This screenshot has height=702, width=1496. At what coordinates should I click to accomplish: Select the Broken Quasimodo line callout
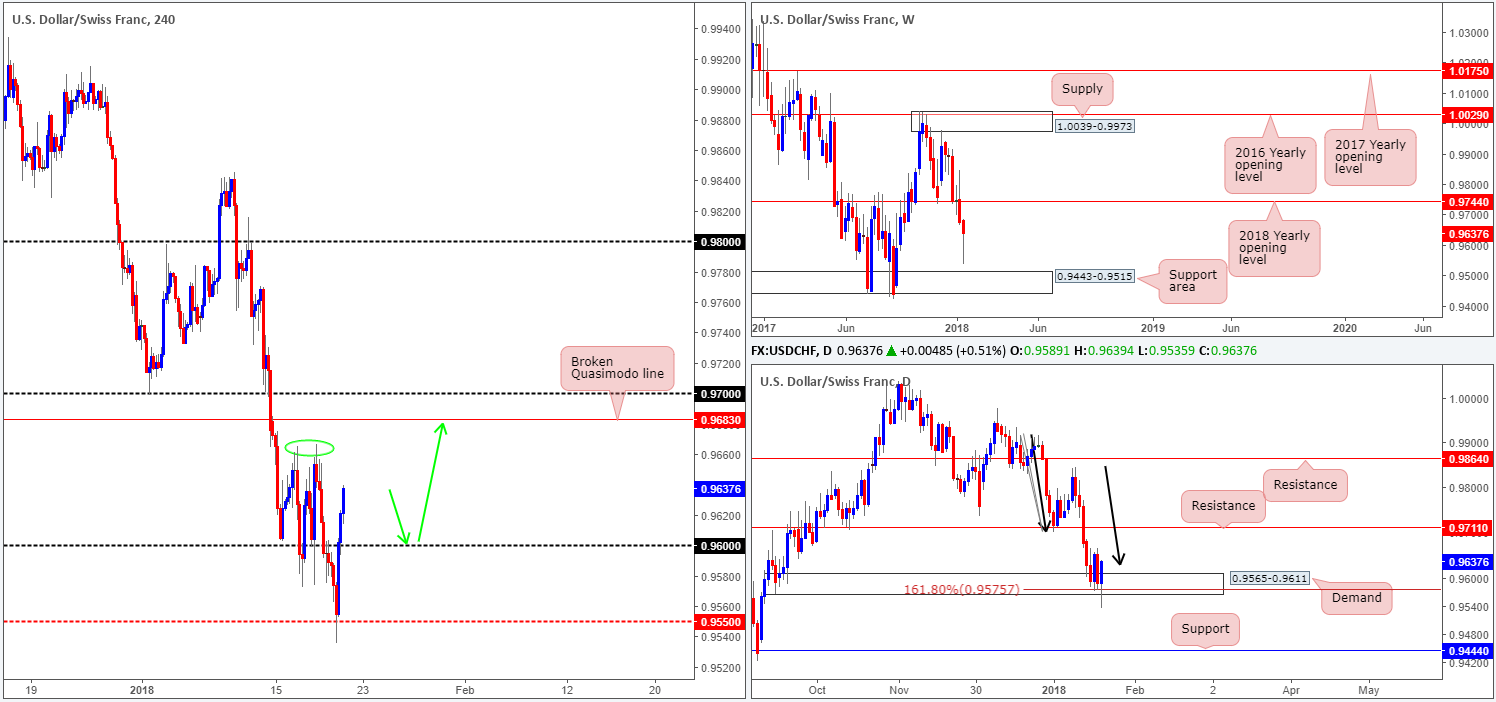(617, 370)
